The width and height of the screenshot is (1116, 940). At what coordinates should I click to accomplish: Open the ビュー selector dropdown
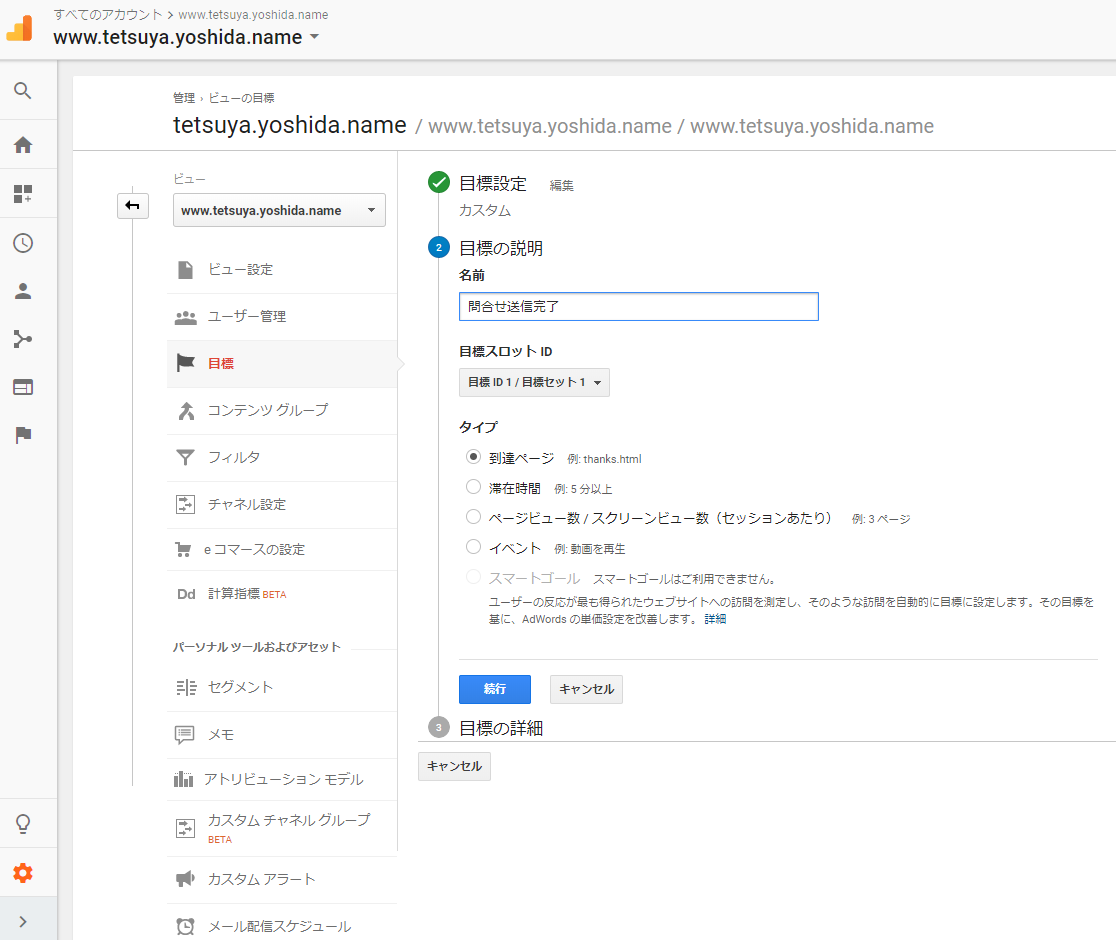pos(279,211)
